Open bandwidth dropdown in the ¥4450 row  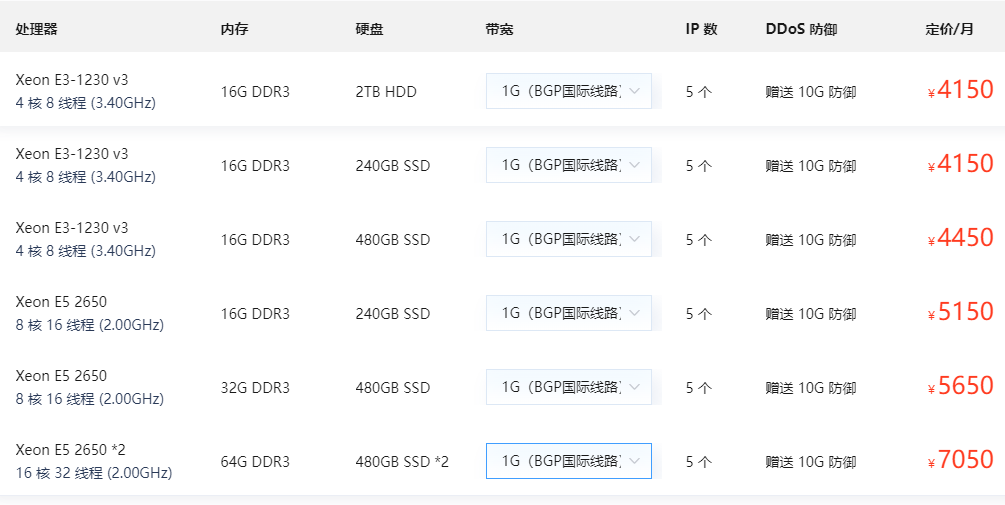[569, 239]
